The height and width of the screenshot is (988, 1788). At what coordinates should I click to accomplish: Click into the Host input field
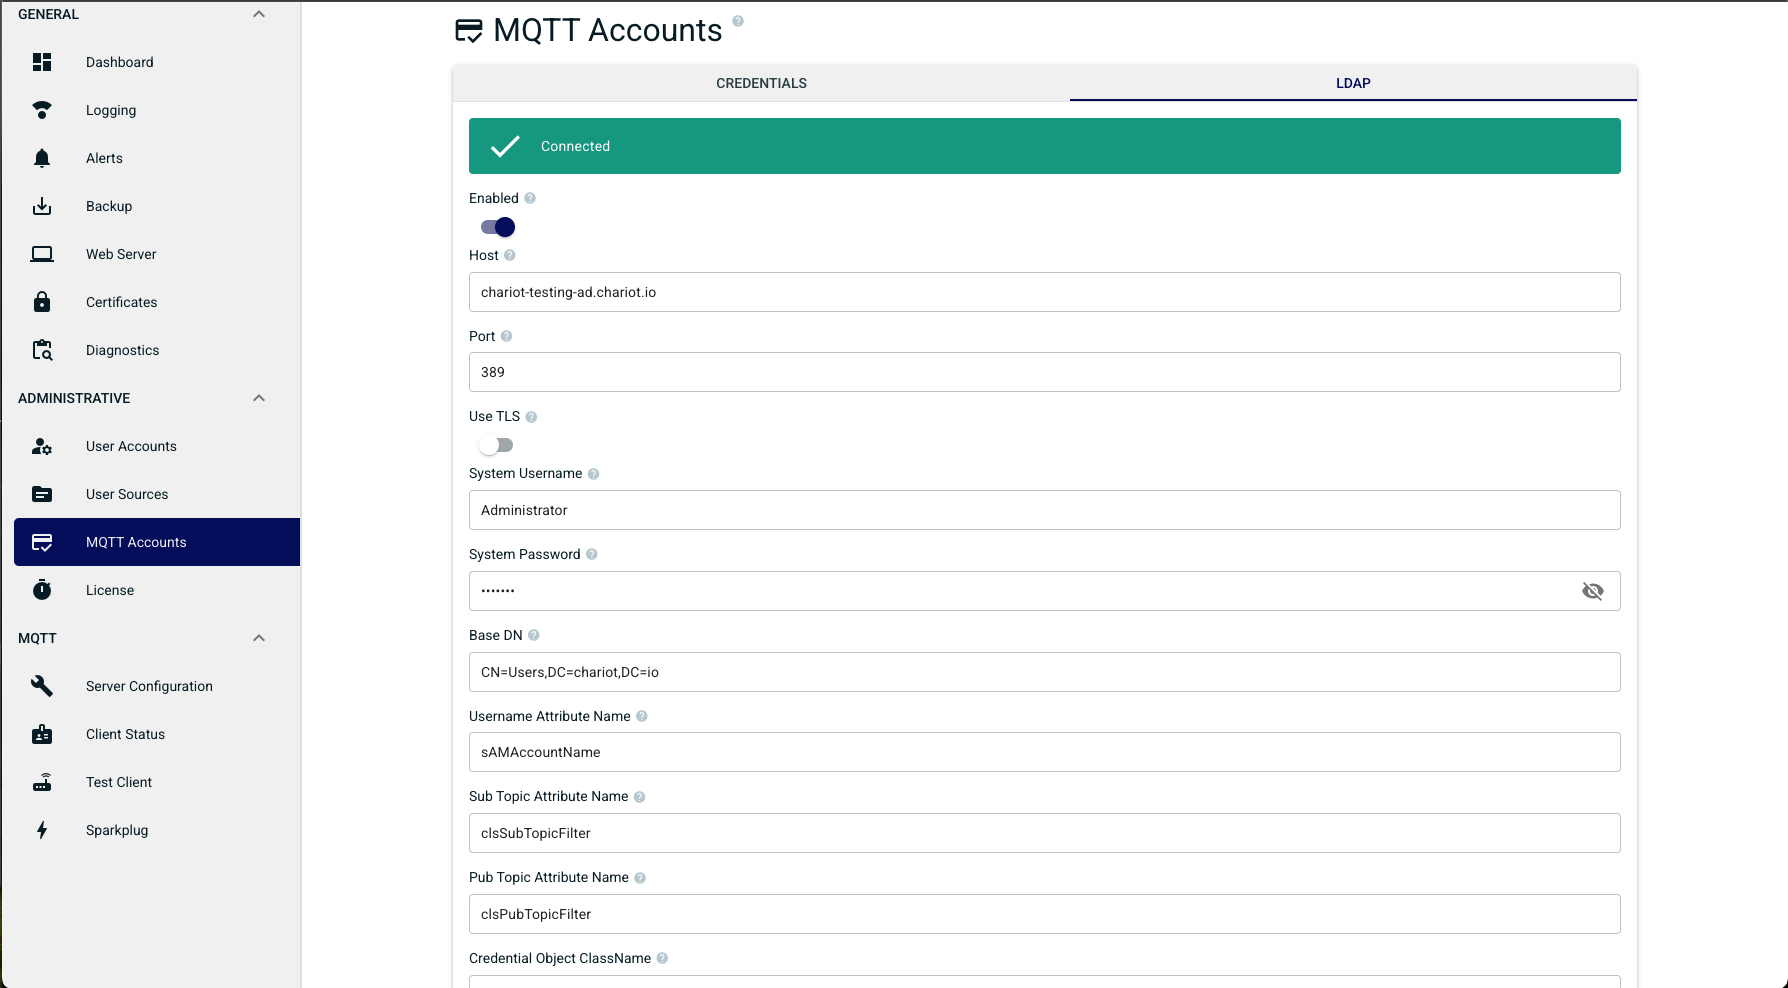1044,292
